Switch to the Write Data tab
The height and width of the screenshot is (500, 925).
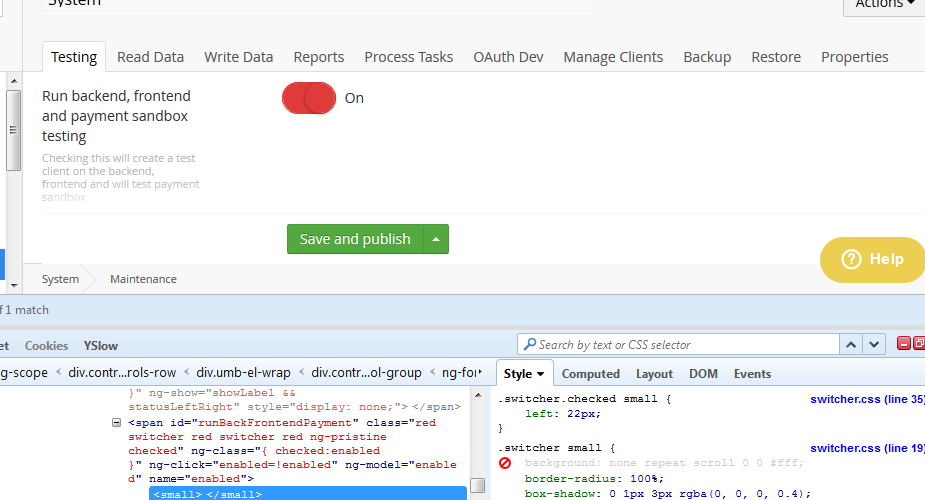point(238,57)
